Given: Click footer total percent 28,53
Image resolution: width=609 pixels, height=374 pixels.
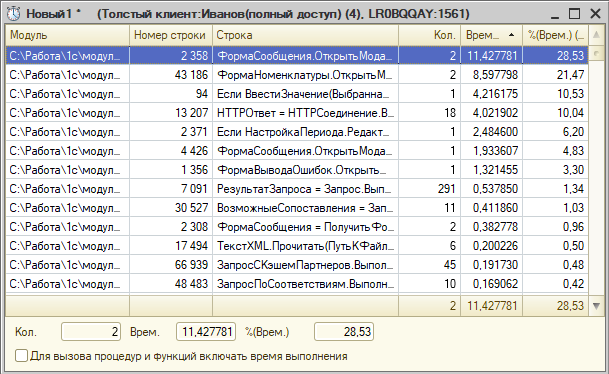Looking at the screenshot, I should pos(555,306).
